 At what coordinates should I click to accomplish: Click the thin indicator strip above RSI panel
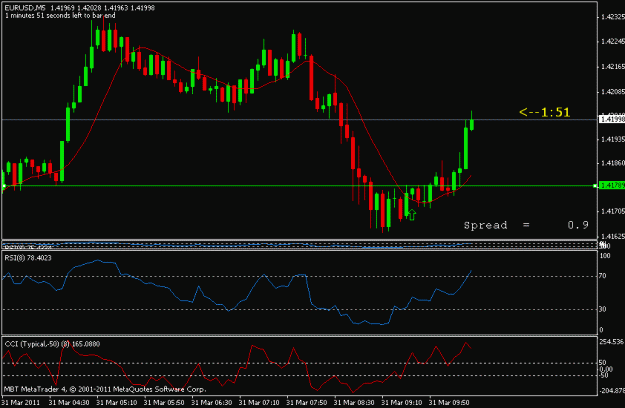tap(299, 244)
